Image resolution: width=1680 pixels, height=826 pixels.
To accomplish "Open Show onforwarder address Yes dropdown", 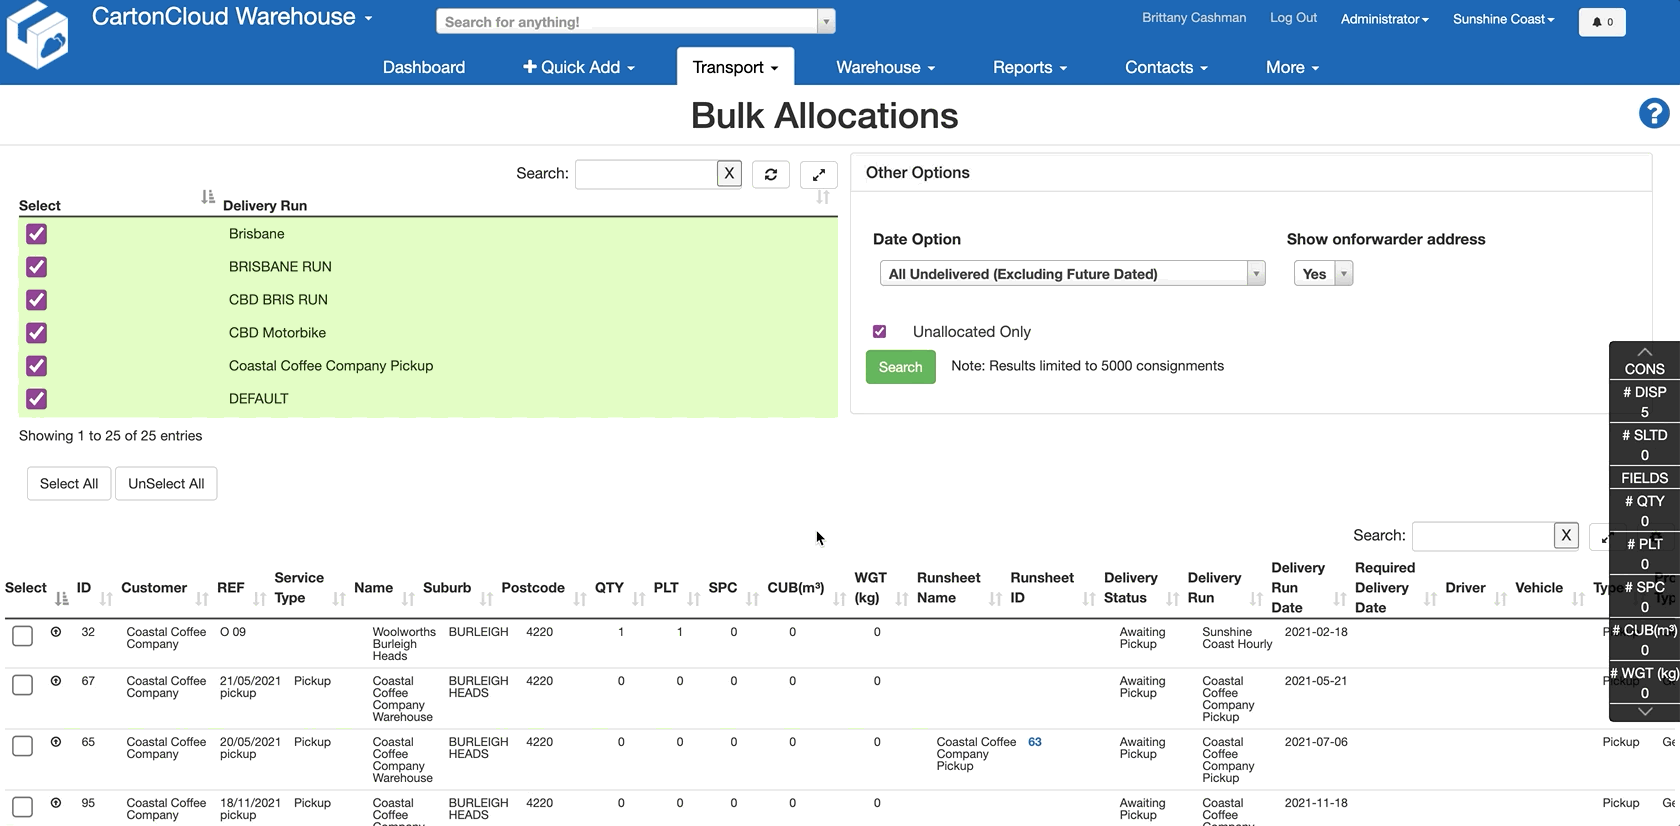I will pos(1322,274).
